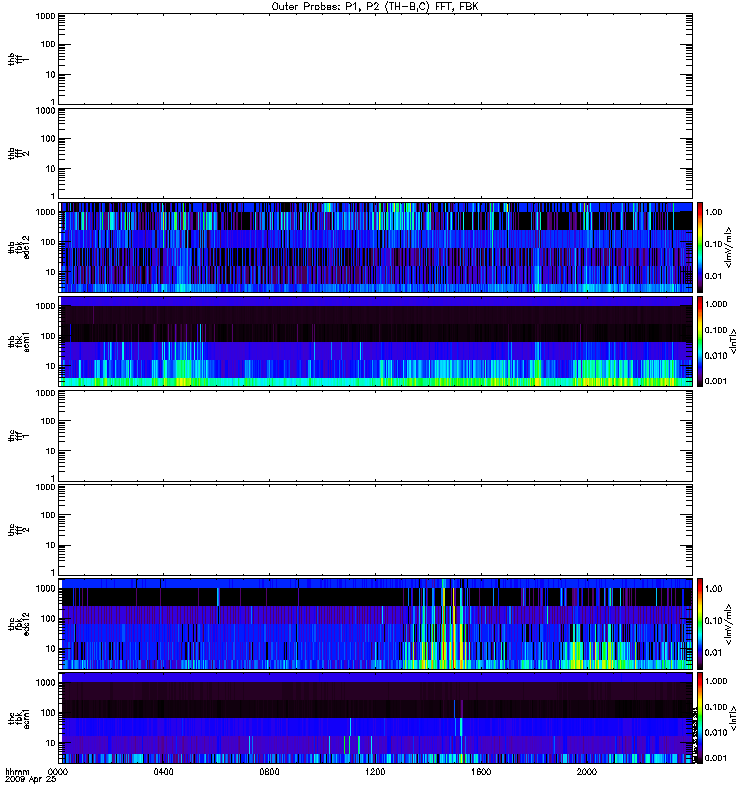
Task: Click the 0000 time tick label
Action: 58,772
